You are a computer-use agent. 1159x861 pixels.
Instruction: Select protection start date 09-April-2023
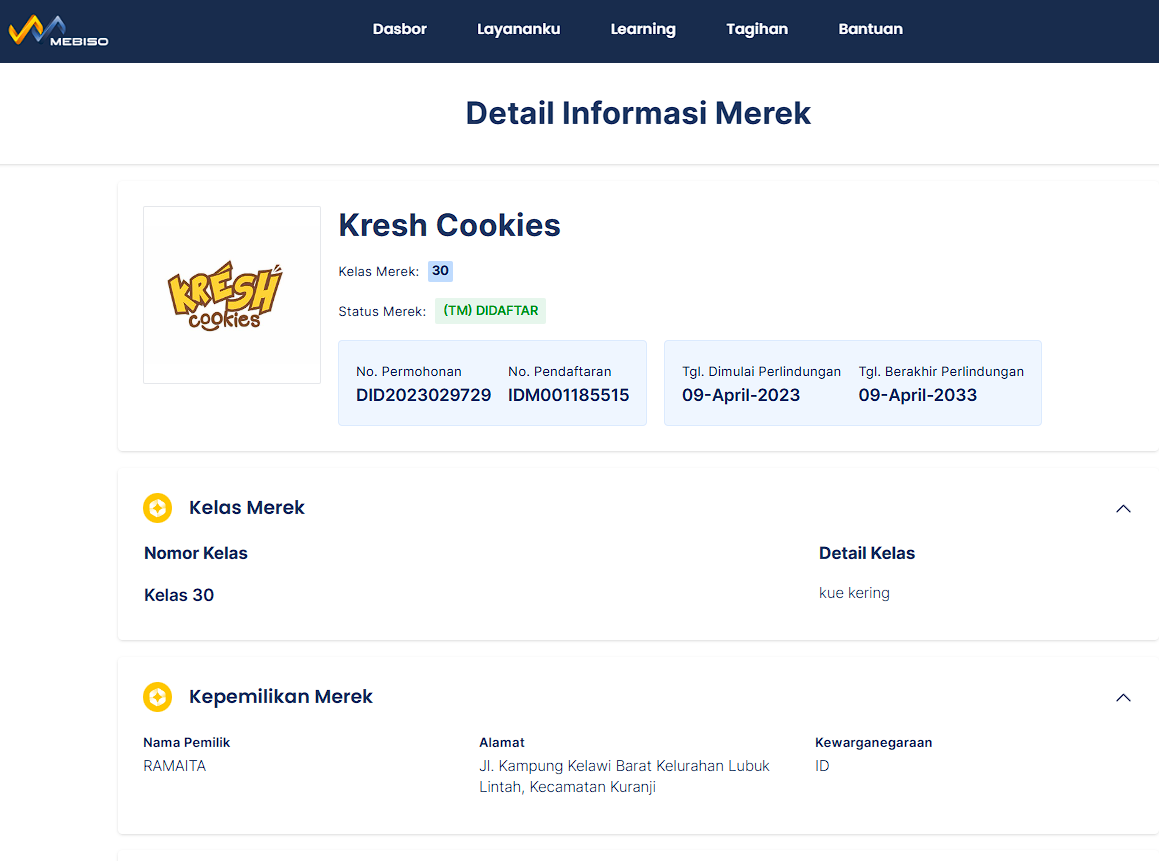click(741, 395)
